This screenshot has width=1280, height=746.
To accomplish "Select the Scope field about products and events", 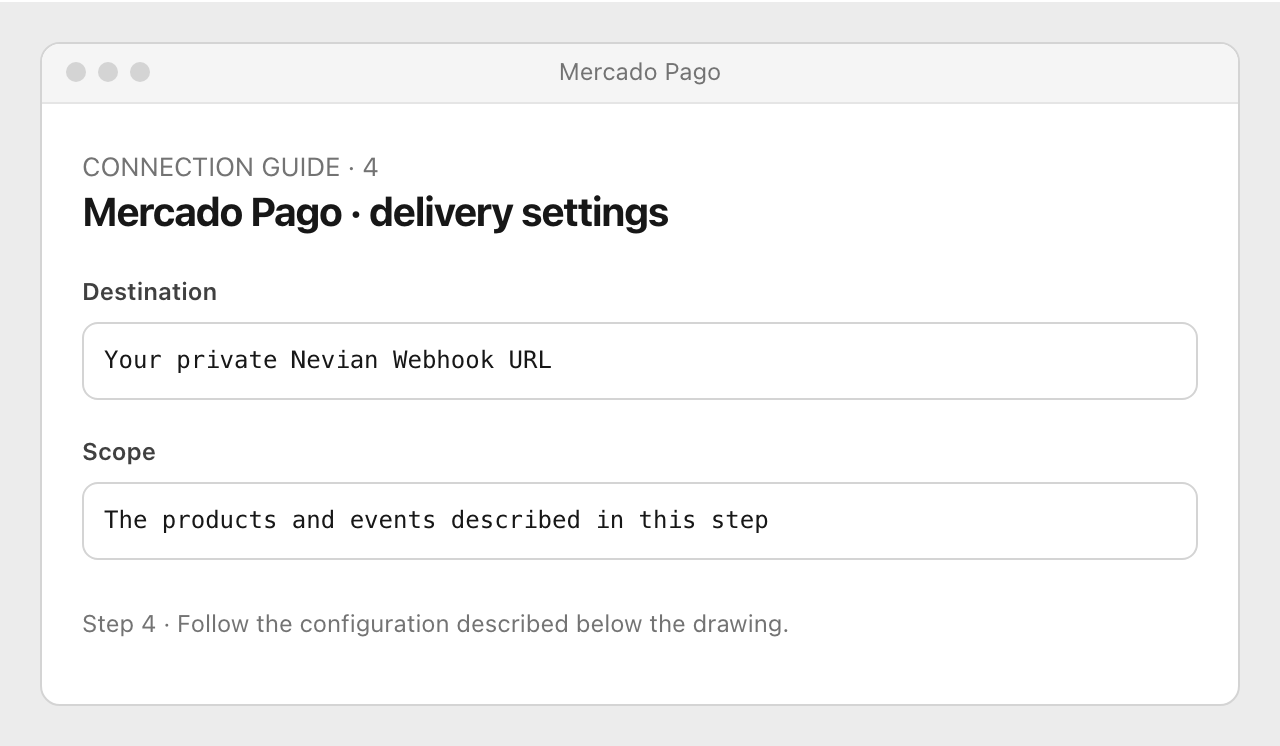I will [640, 521].
